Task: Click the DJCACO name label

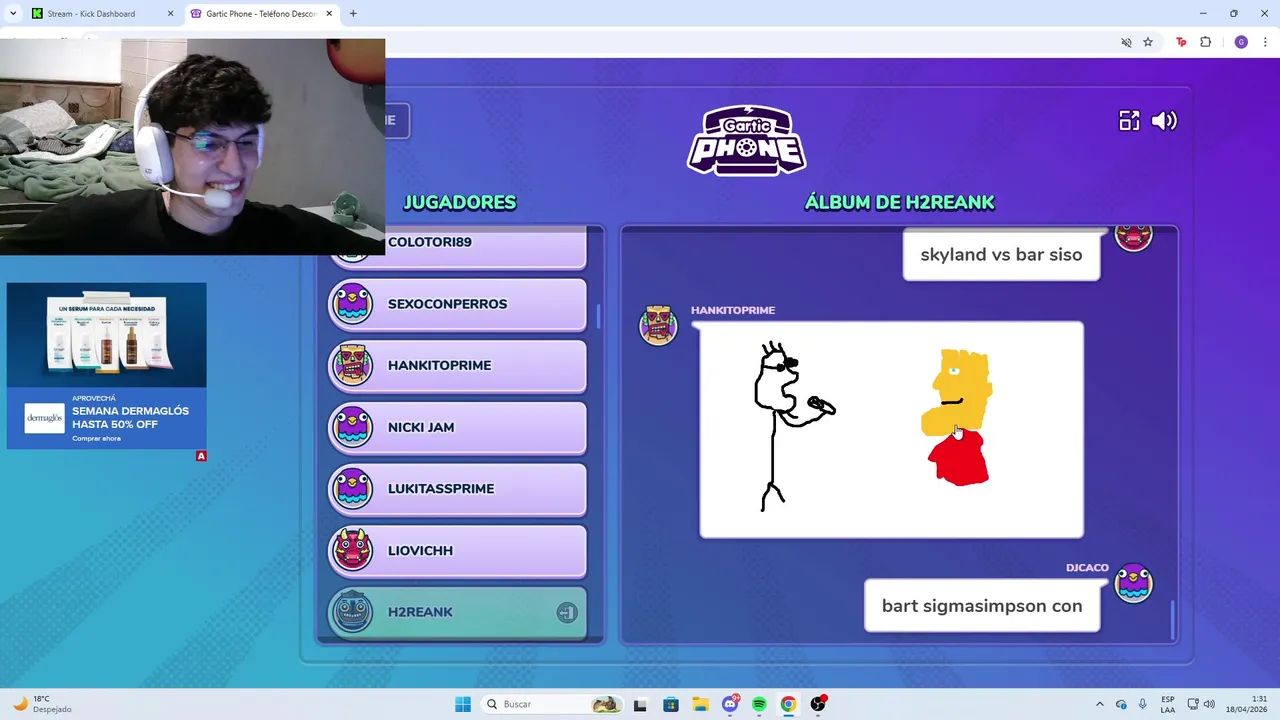Action: click(x=1087, y=567)
